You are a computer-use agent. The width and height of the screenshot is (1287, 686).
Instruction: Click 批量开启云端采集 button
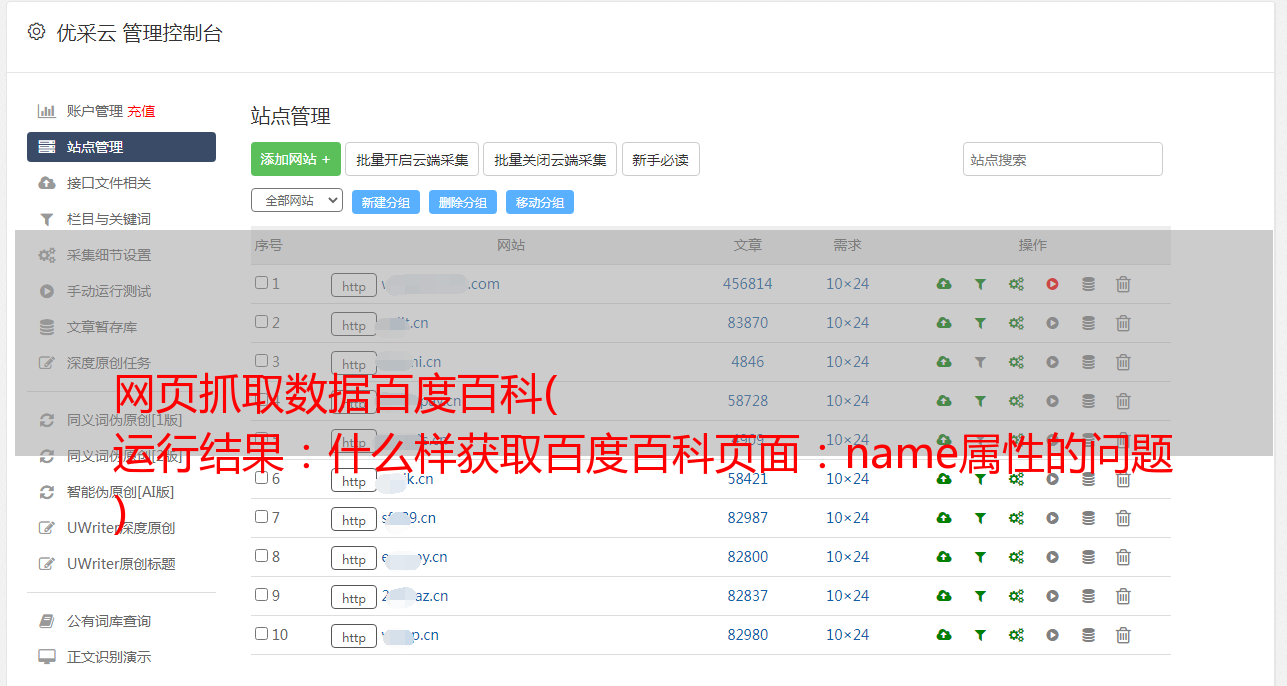click(x=412, y=159)
